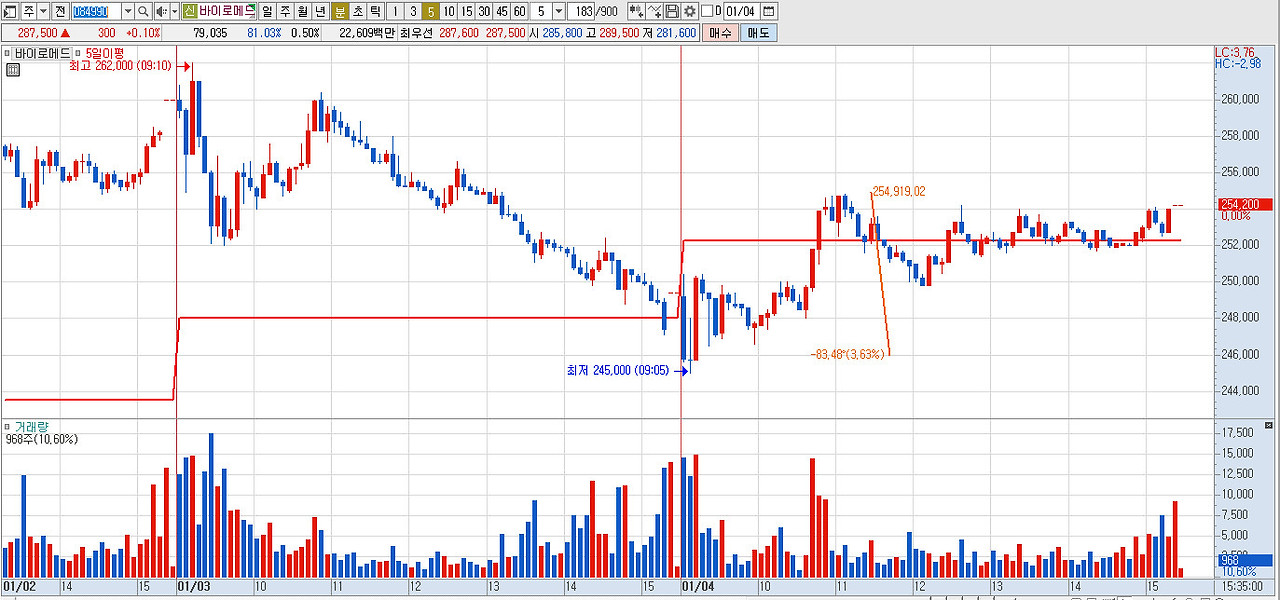The height and width of the screenshot is (600, 1280).
Task: Click the 매도 sell button
Action: coord(758,33)
